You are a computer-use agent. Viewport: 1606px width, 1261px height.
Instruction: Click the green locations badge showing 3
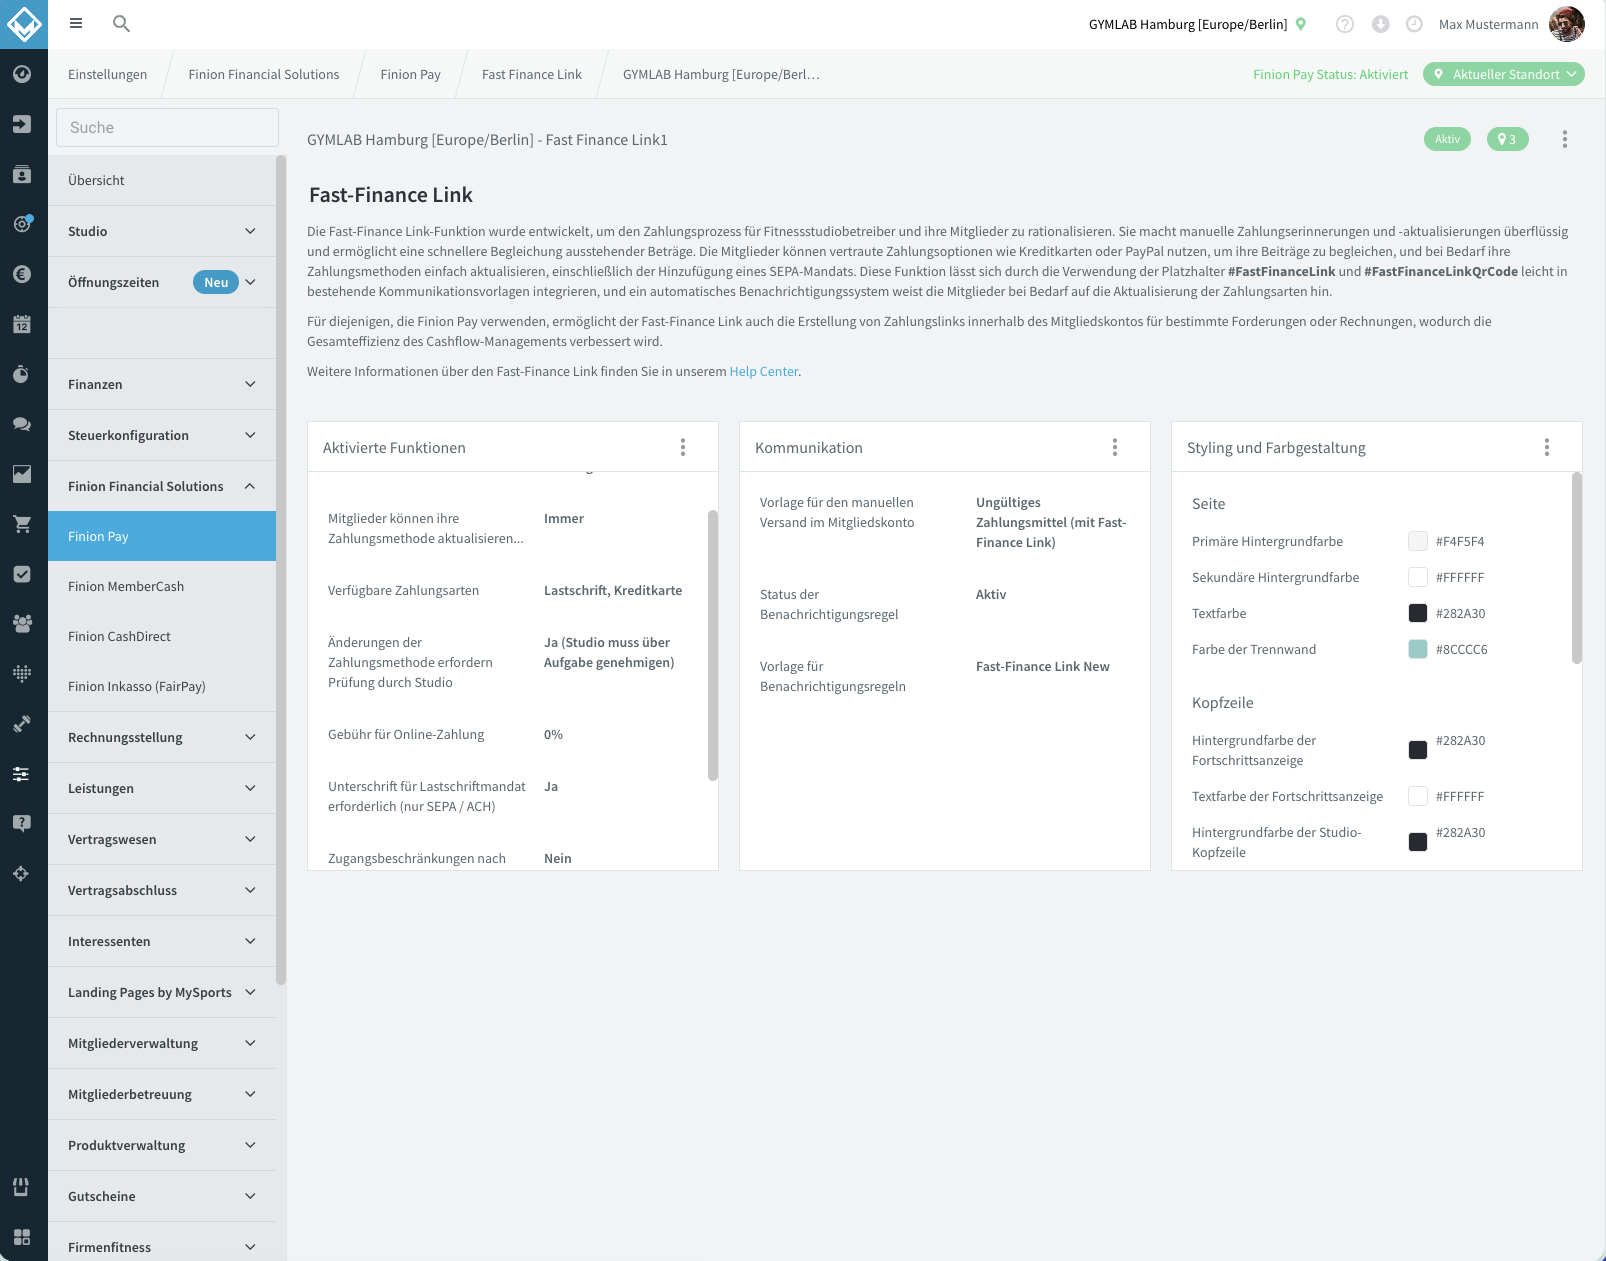click(1507, 139)
